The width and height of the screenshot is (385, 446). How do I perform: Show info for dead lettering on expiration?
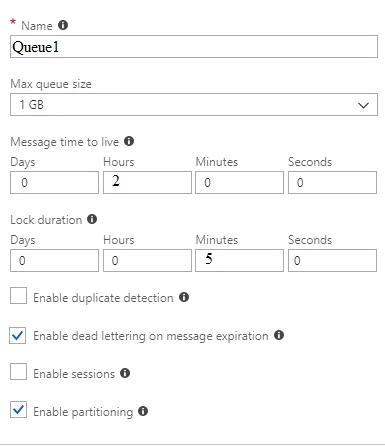click(279, 335)
